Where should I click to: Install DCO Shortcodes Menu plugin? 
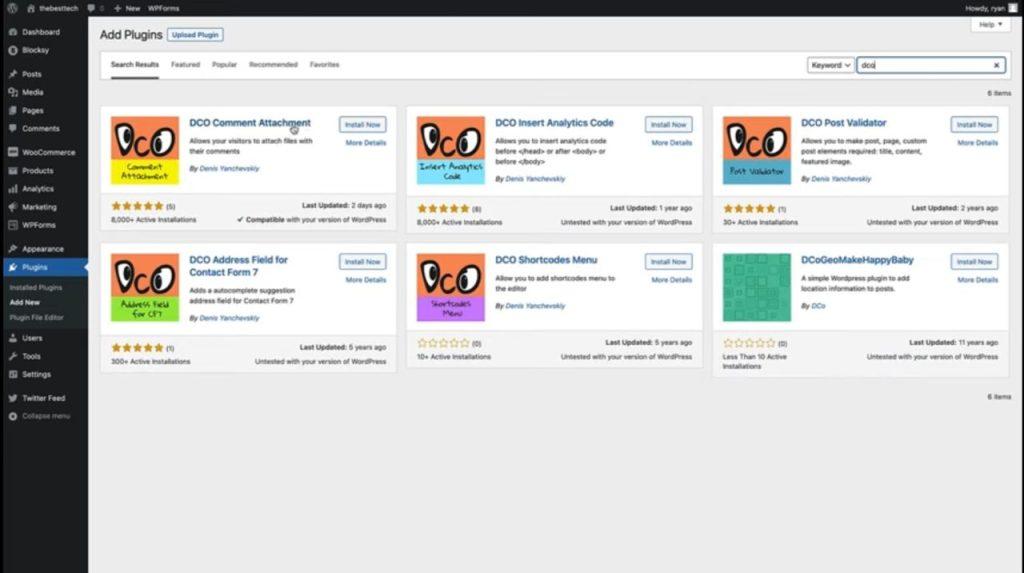pyautogui.click(x=668, y=262)
